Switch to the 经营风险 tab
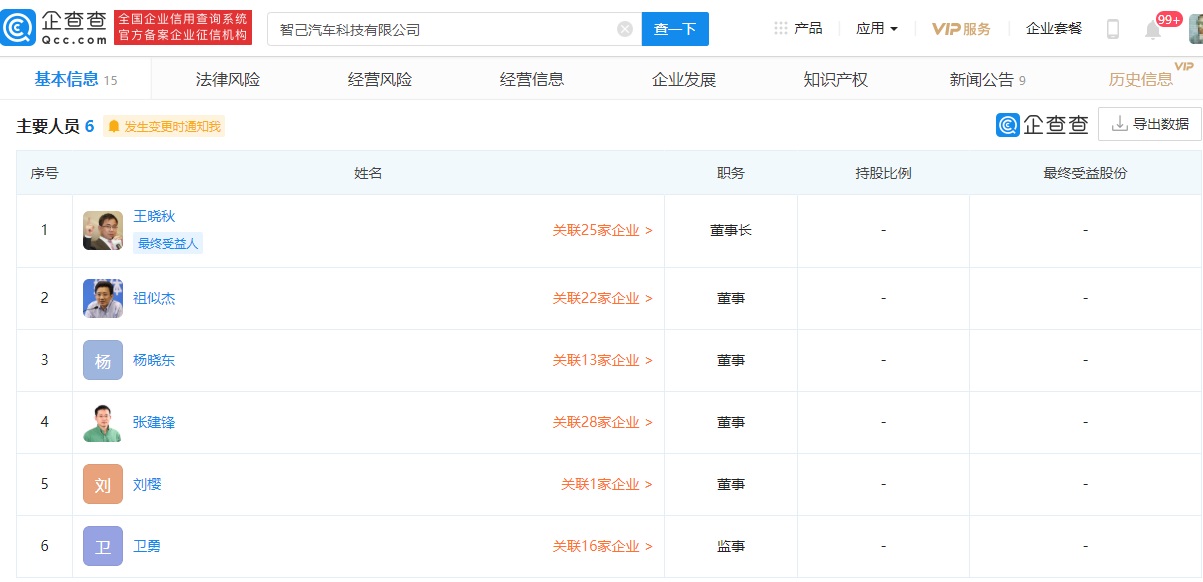Image resolution: width=1203 pixels, height=582 pixels. pos(380,79)
